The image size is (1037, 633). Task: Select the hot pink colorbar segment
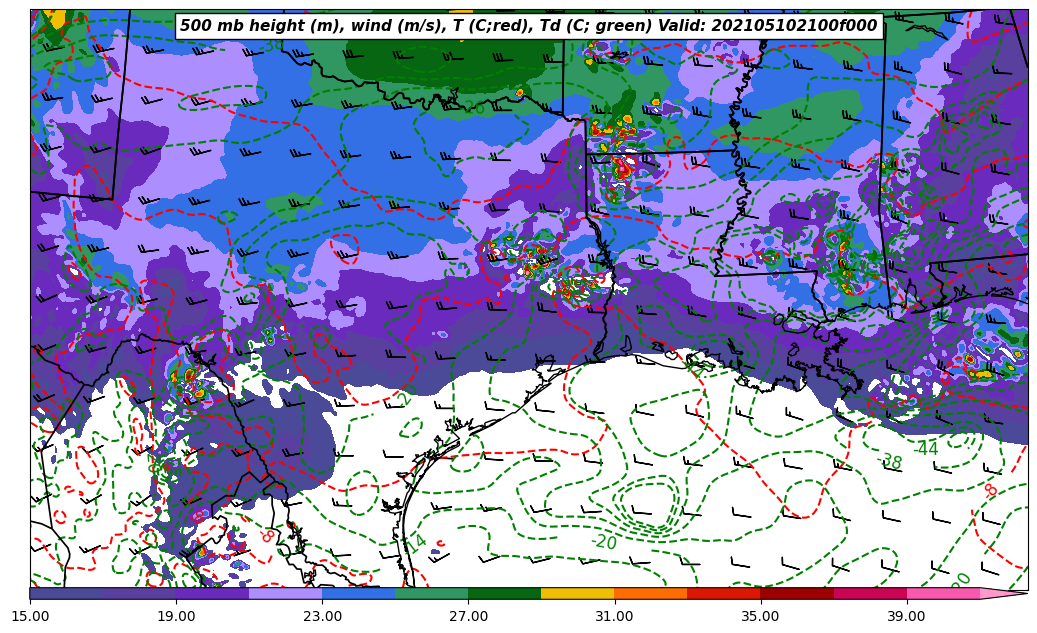pyautogui.click(x=942, y=594)
